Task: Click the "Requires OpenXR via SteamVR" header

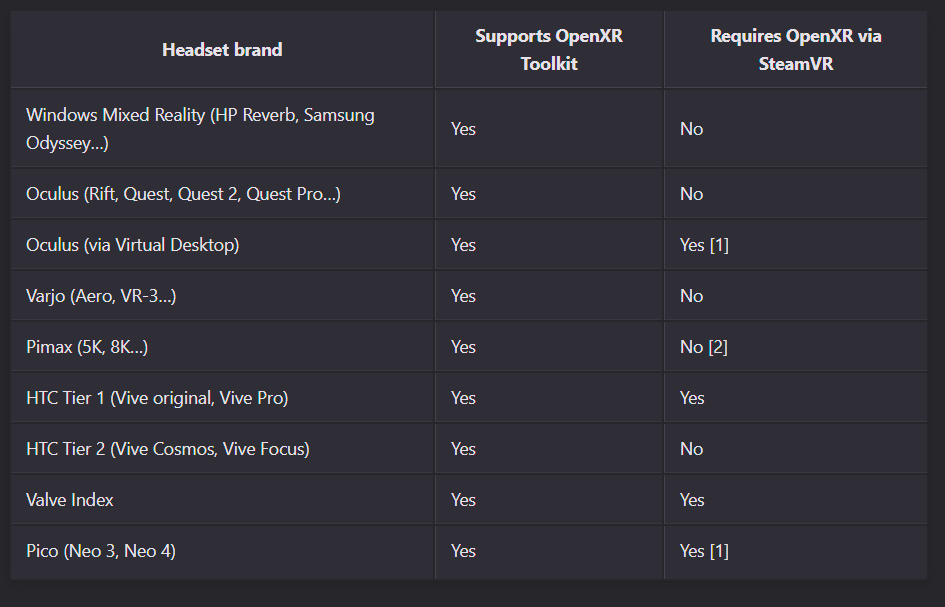Action: tap(795, 49)
